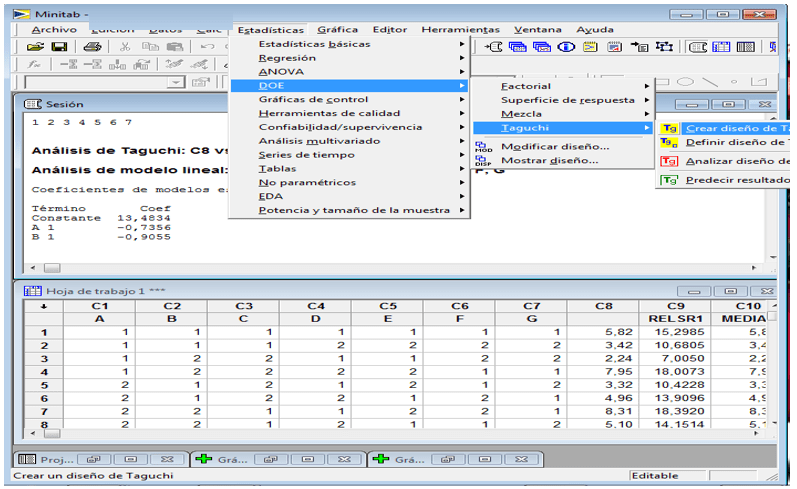Image resolution: width=797 pixels, height=489 pixels.
Task: Select Análisis multivariado menu item
Action: click(x=350, y=141)
